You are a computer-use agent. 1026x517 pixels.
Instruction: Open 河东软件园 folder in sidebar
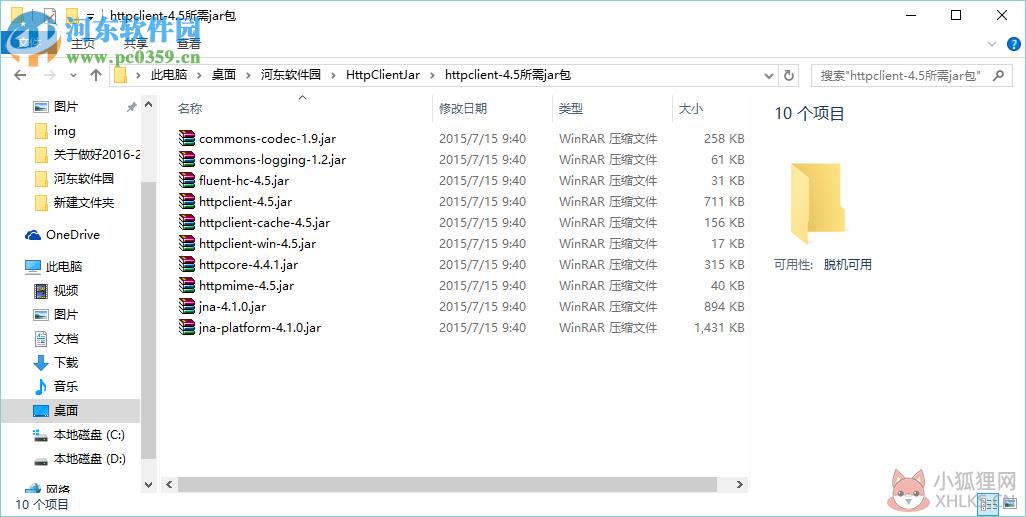(84, 178)
